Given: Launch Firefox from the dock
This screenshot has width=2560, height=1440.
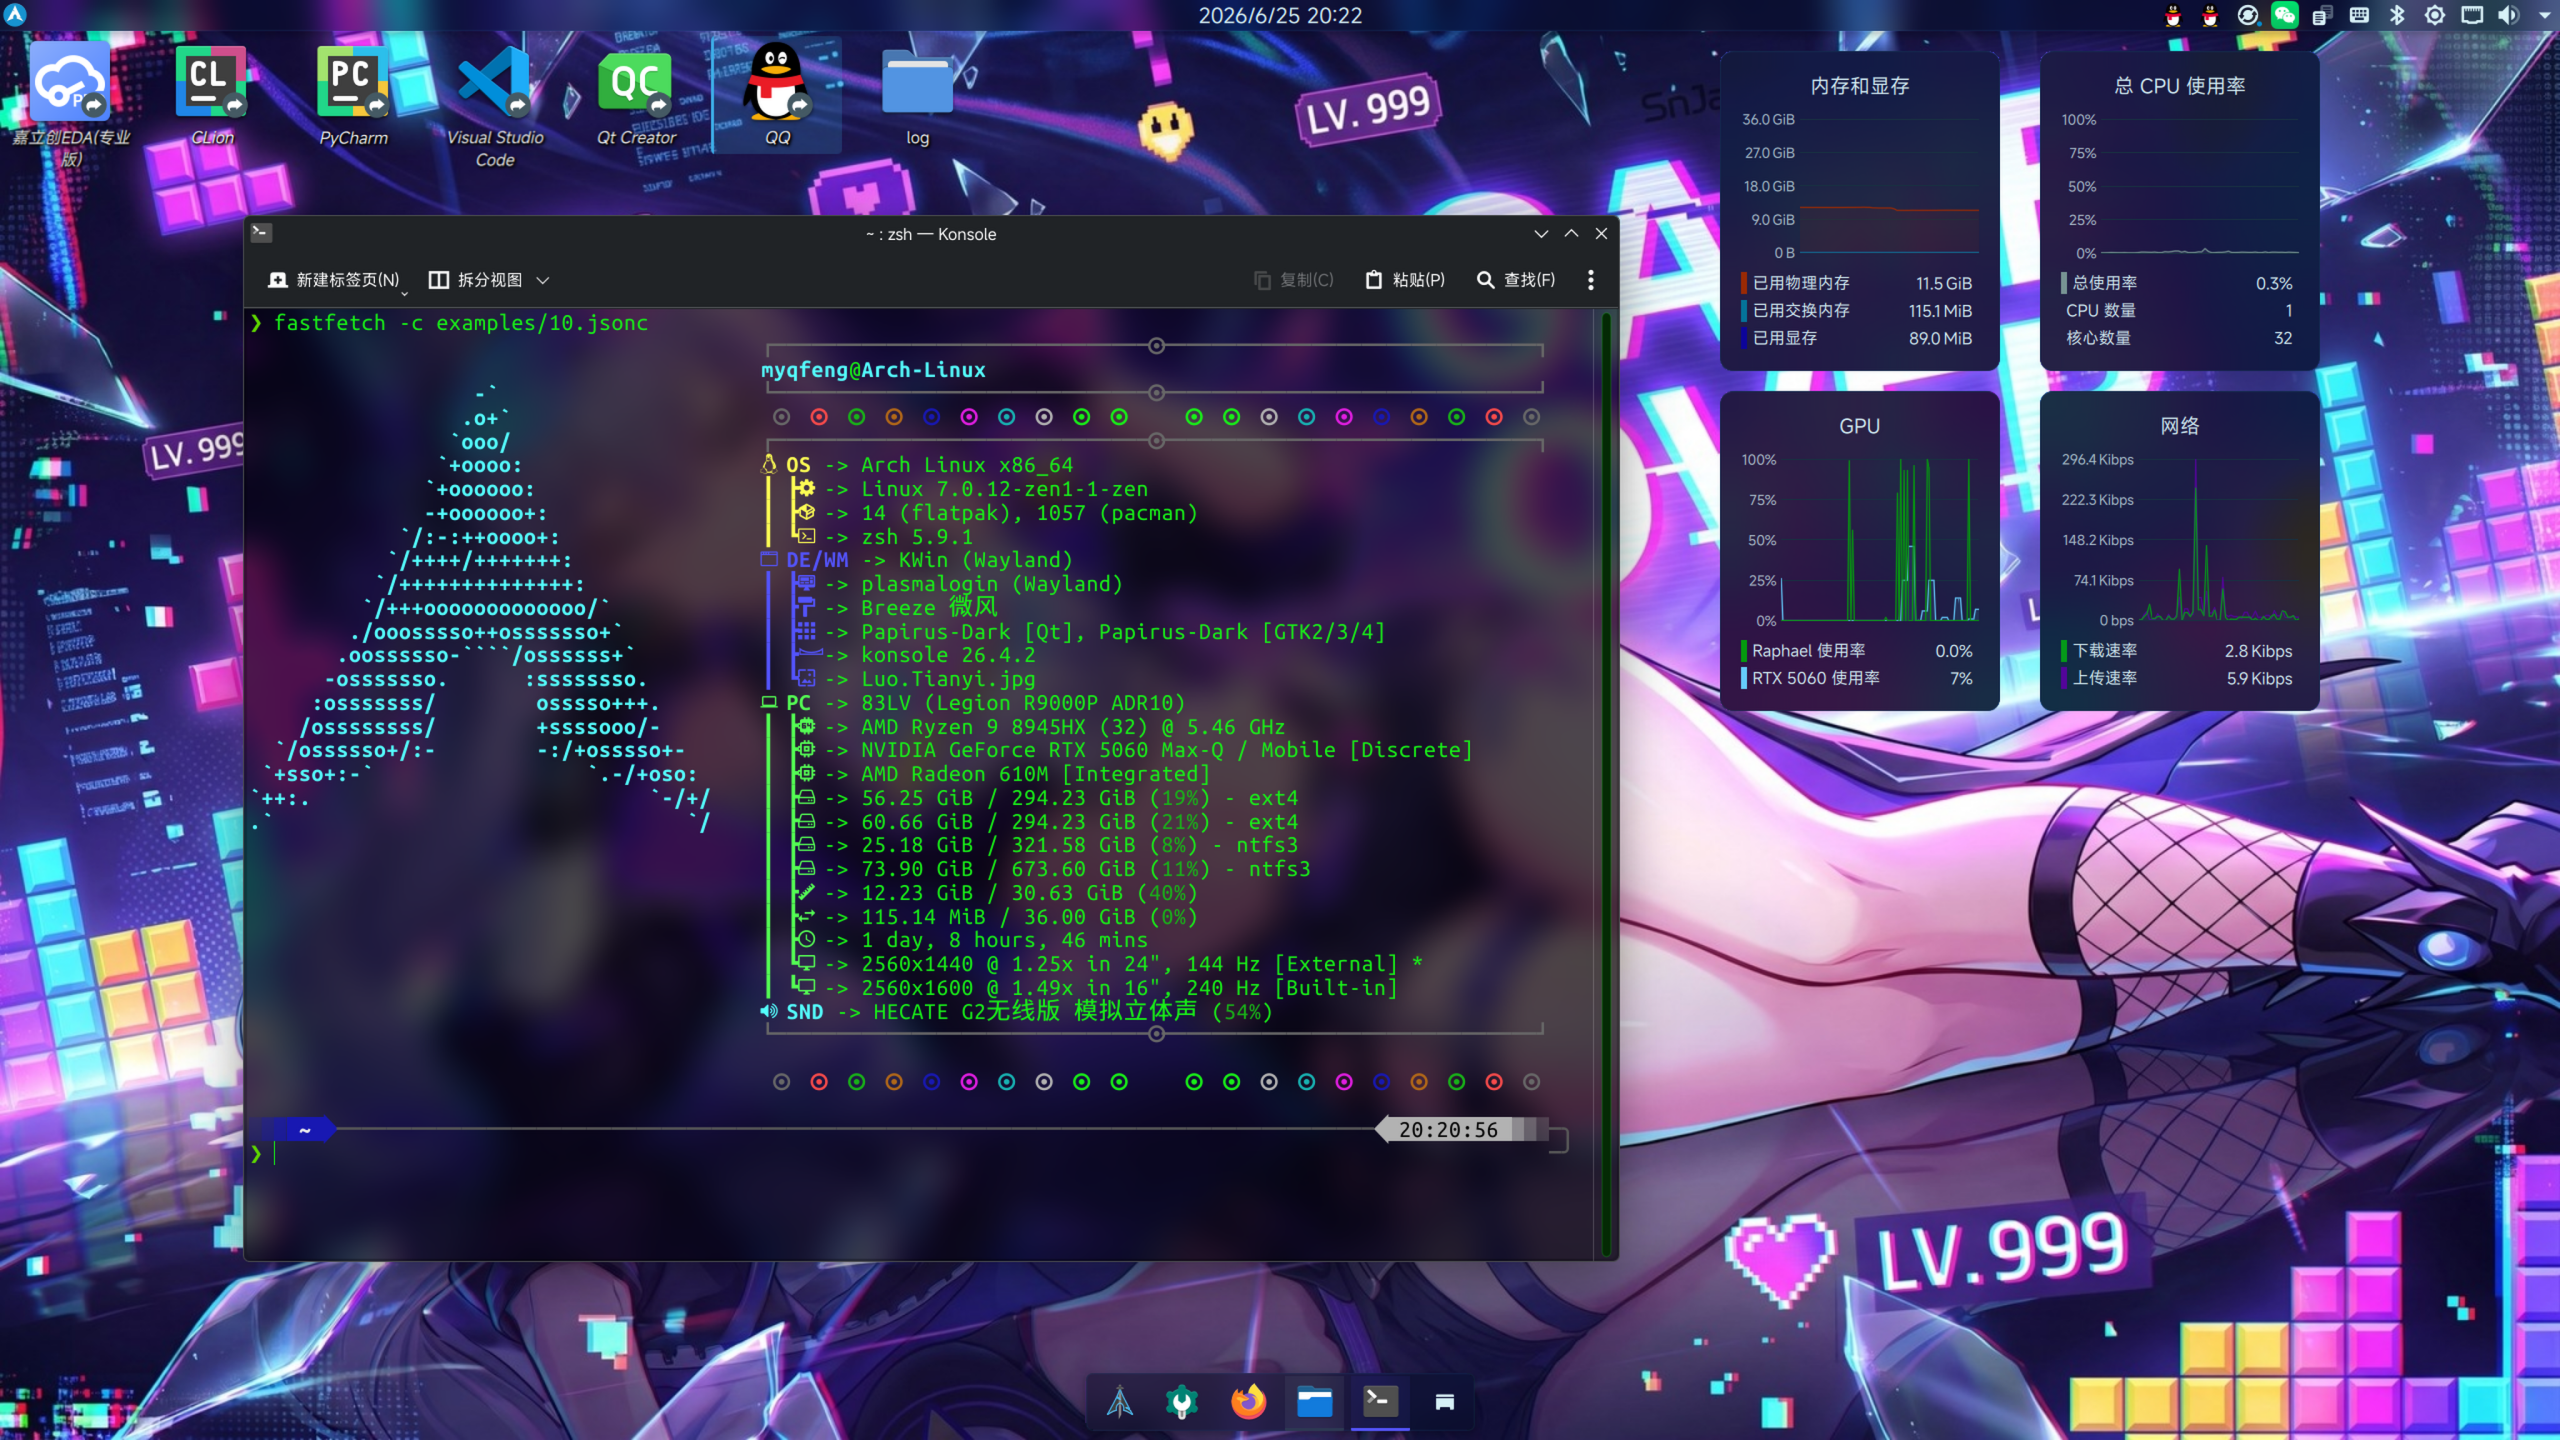Looking at the screenshot, I should click(1248, 1402).
